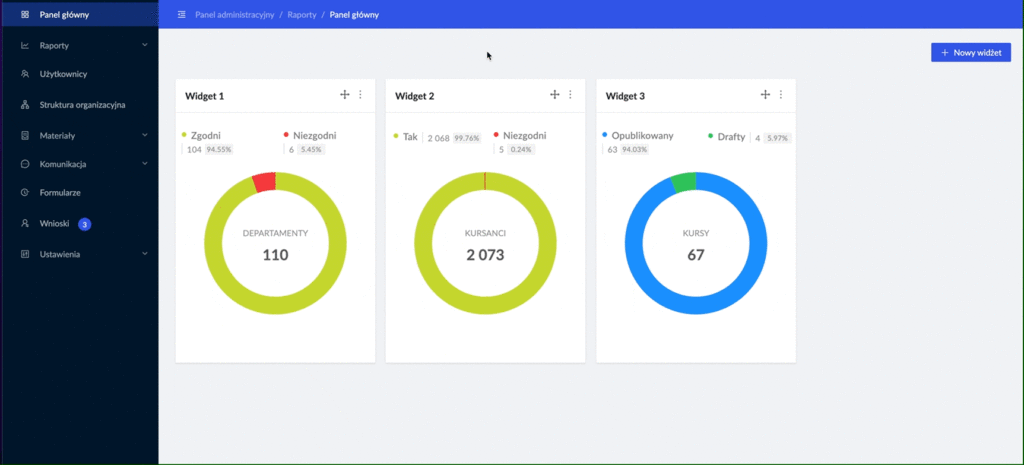
Task: Click the red segment of Departamenty donut chart
Action: point(264,182)
